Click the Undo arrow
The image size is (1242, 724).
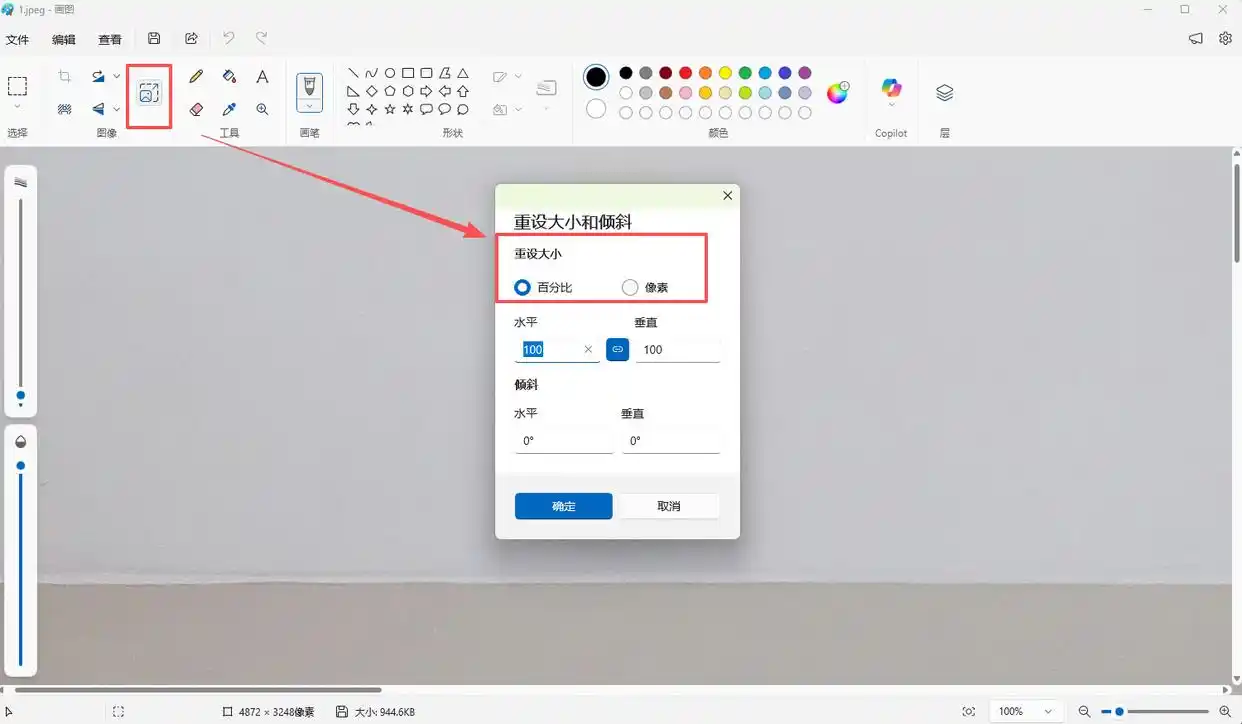pyautogui.click(x=228, y=38)
